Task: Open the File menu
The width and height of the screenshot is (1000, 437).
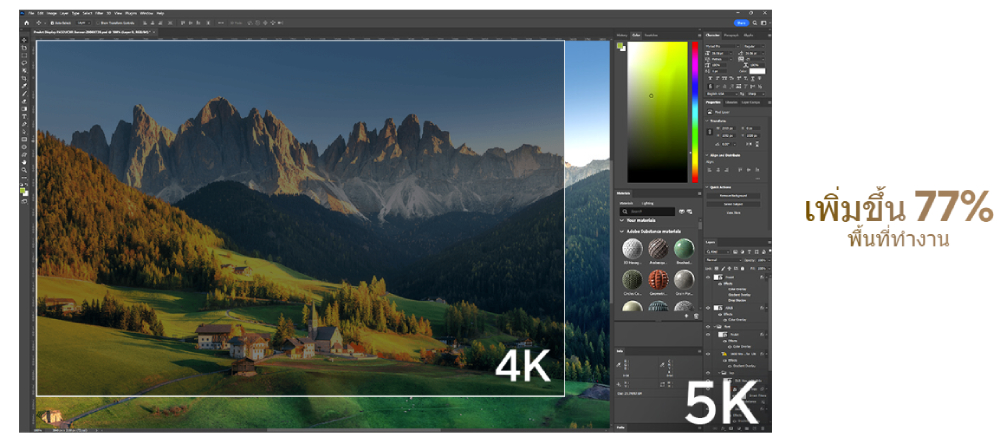Action: pyautogui.click(x=31, y=13)
